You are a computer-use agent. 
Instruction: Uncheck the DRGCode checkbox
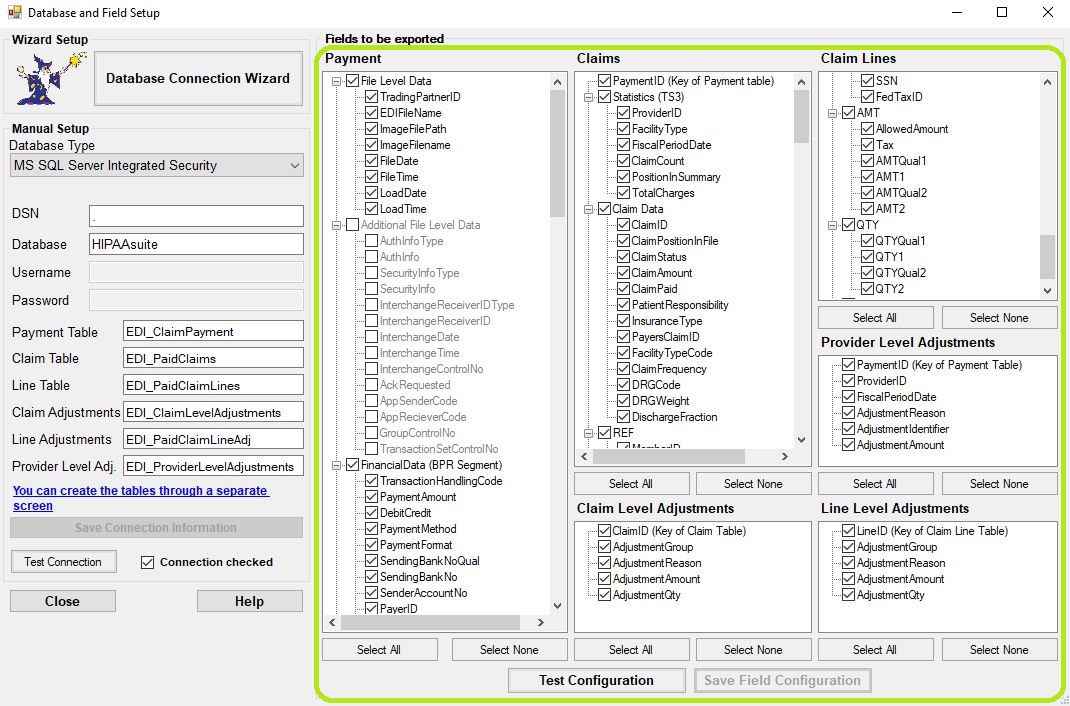(x=623, y=385)
